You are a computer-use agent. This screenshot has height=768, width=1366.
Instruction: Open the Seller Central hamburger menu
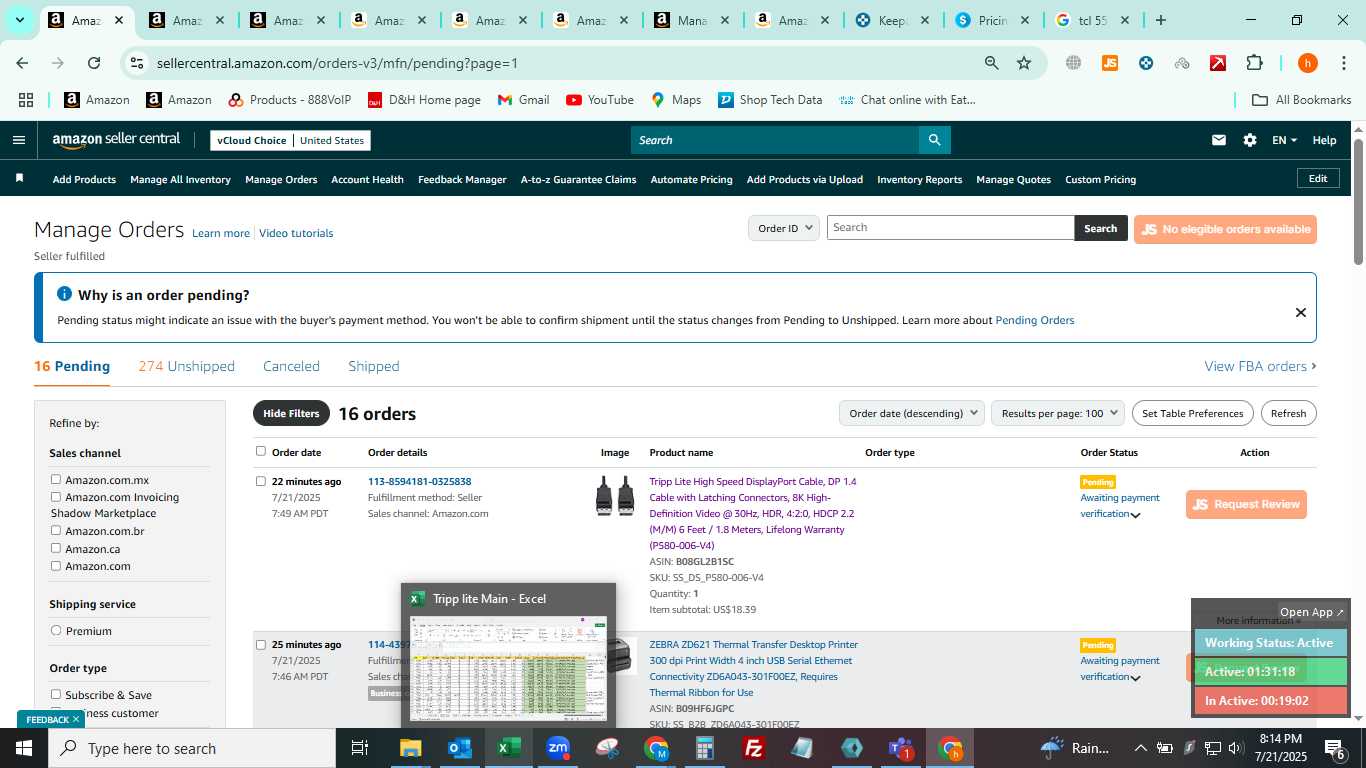(x=18, y=140)
